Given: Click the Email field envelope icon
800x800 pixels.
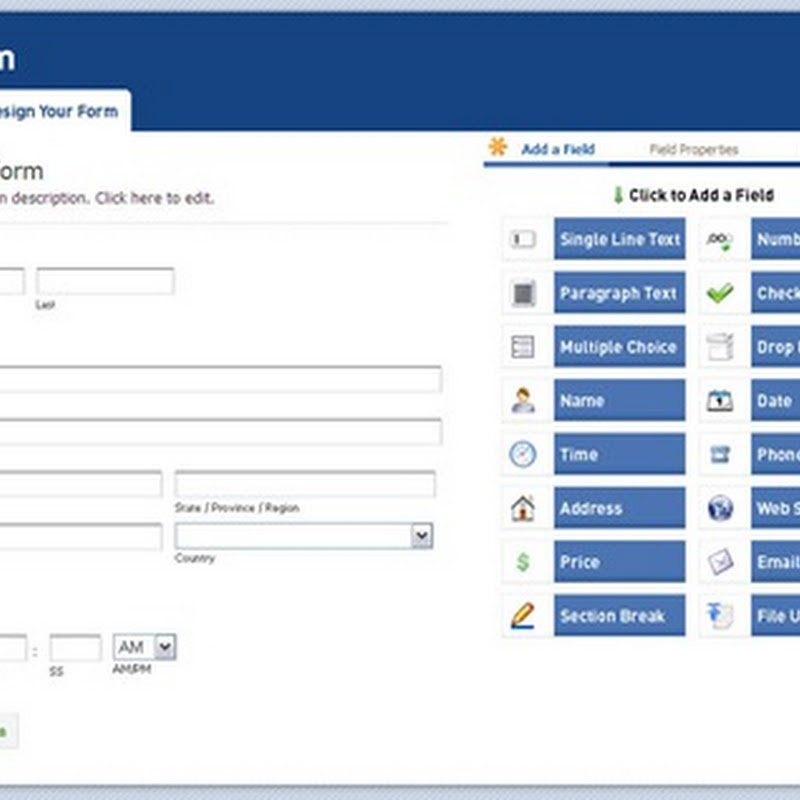Looking at the screenshot, I should pyautogui.click(x=719, y=562).
